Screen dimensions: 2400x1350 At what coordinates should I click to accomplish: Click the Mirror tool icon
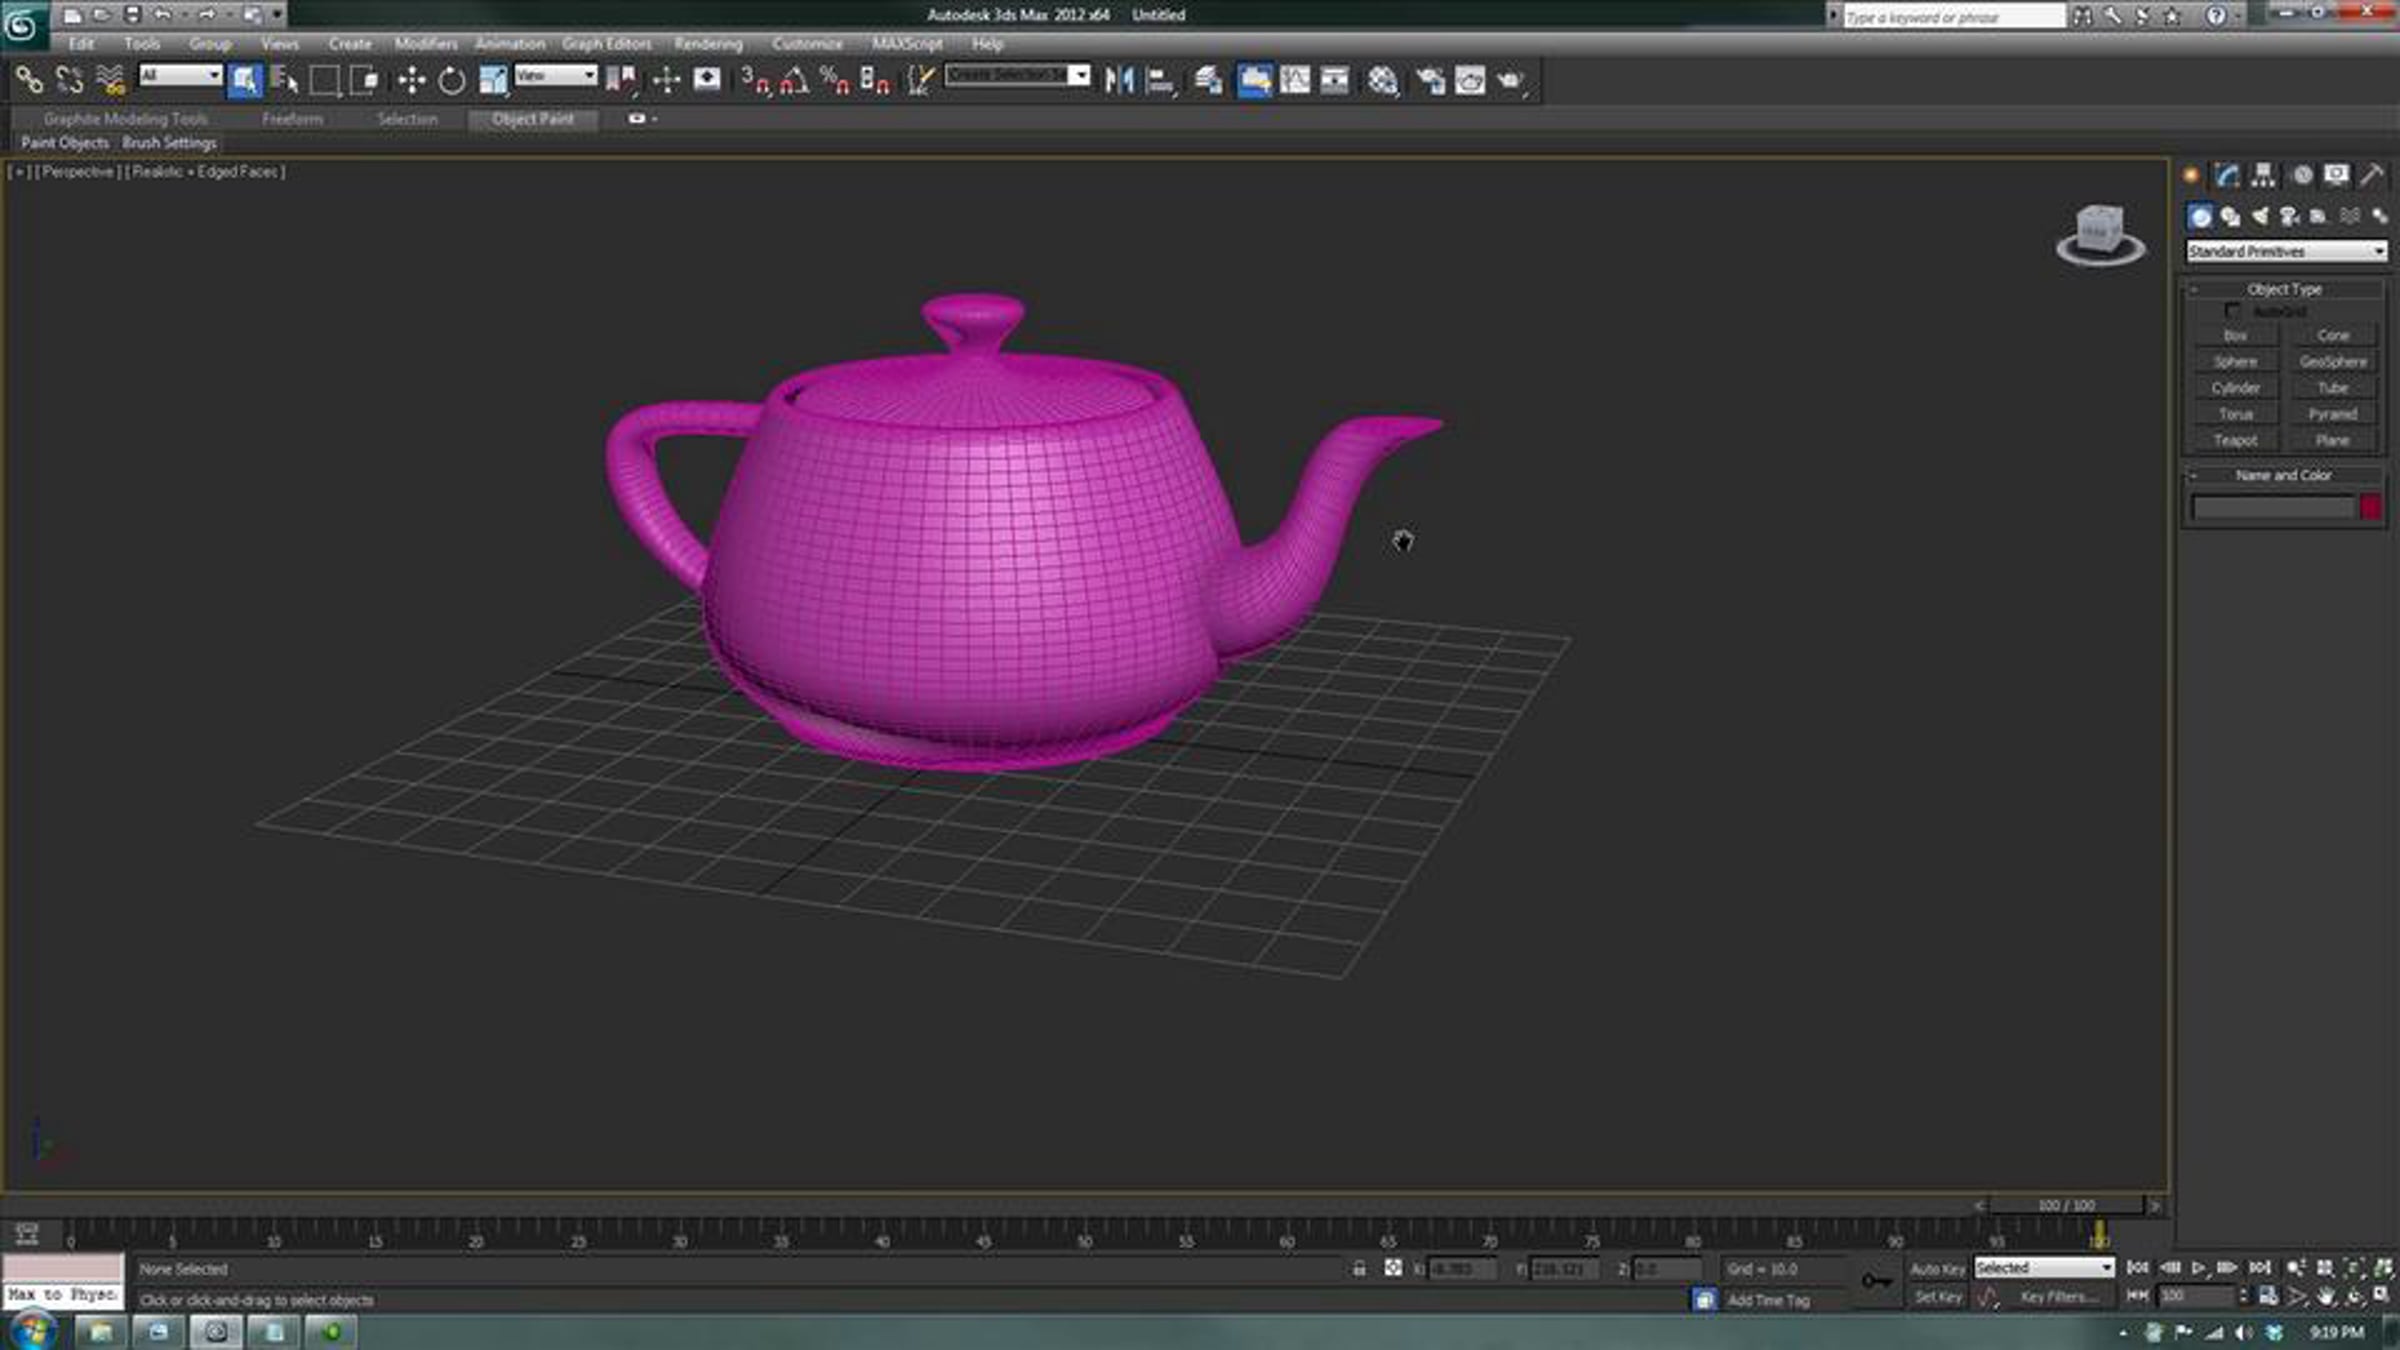pos(1119,80)
